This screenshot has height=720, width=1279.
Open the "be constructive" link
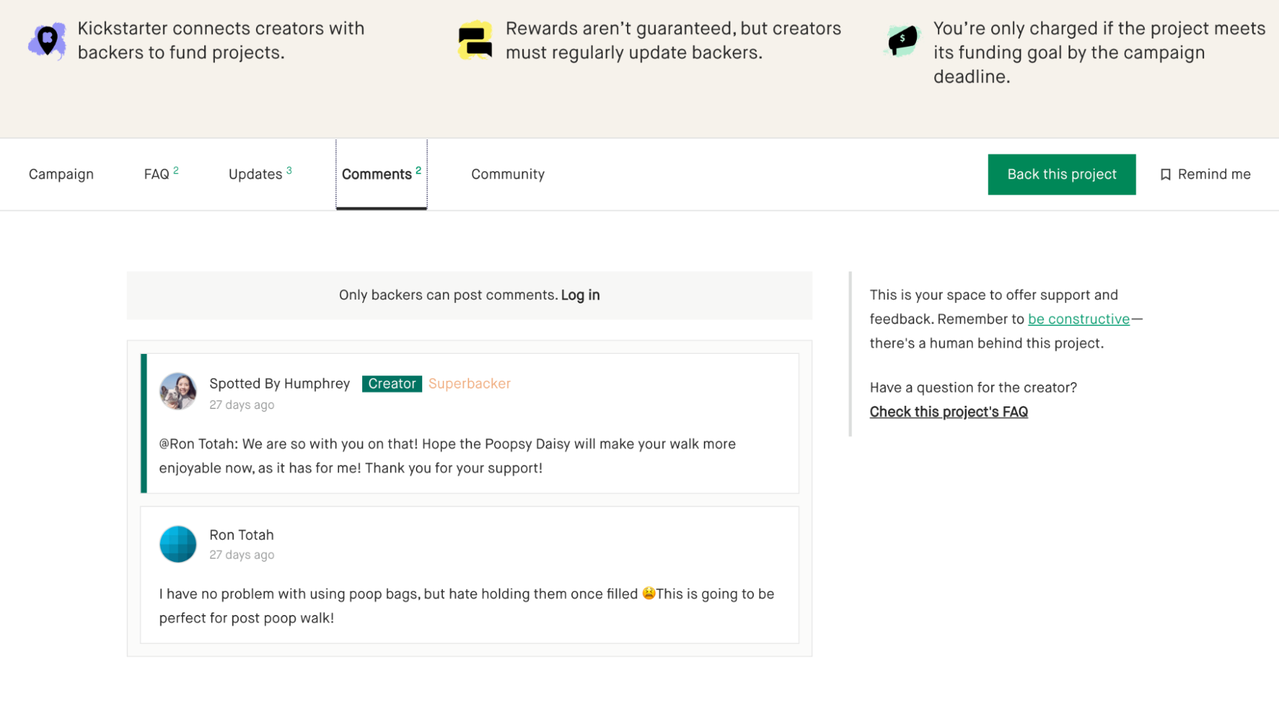click(1078, 320)
